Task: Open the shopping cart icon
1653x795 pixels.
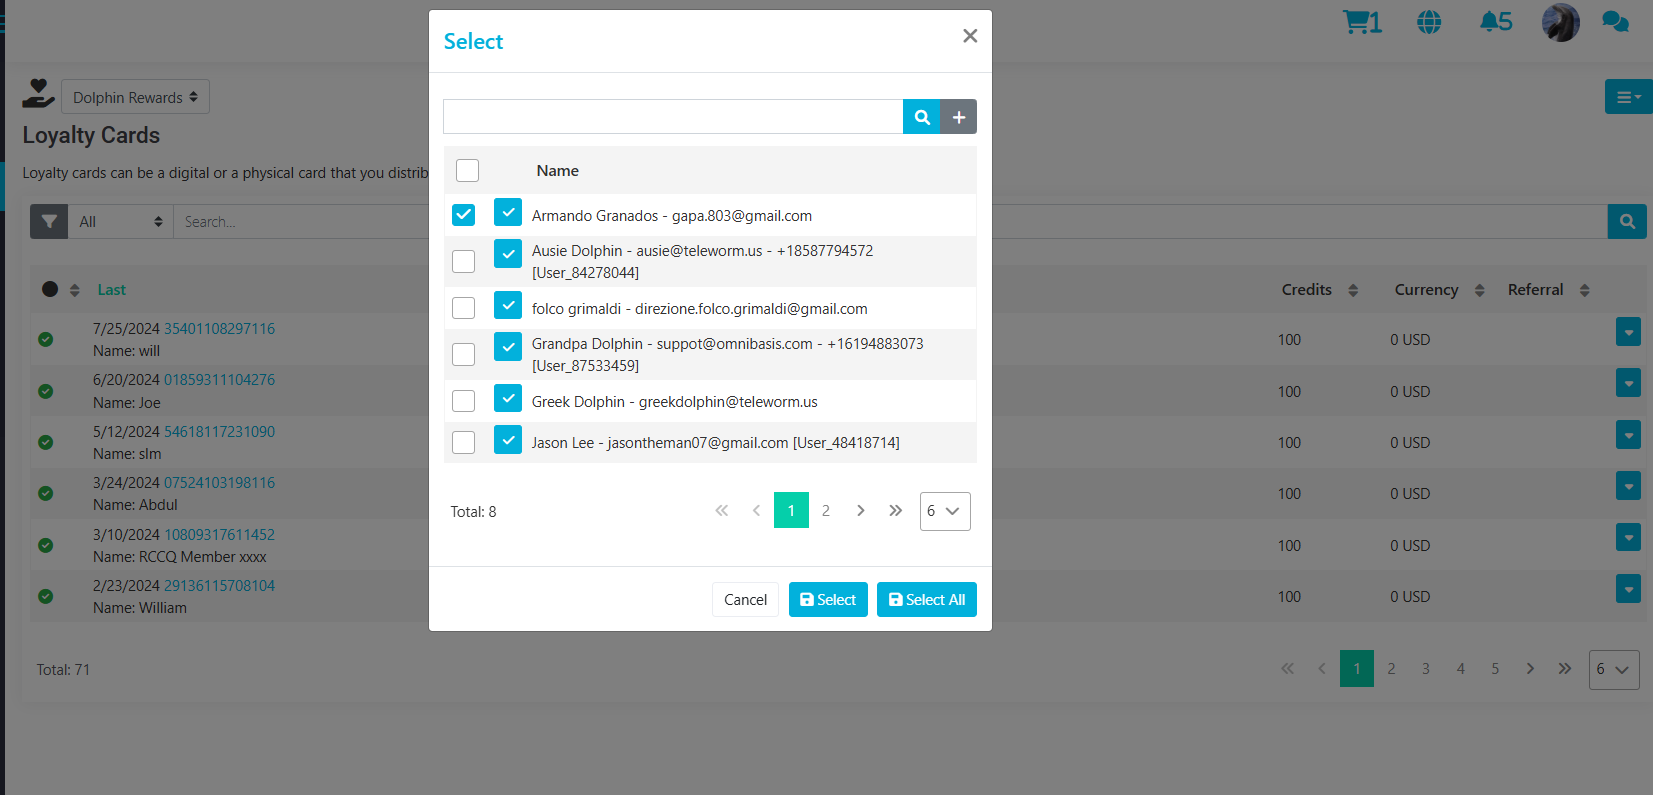Action: pos(1361,22)
